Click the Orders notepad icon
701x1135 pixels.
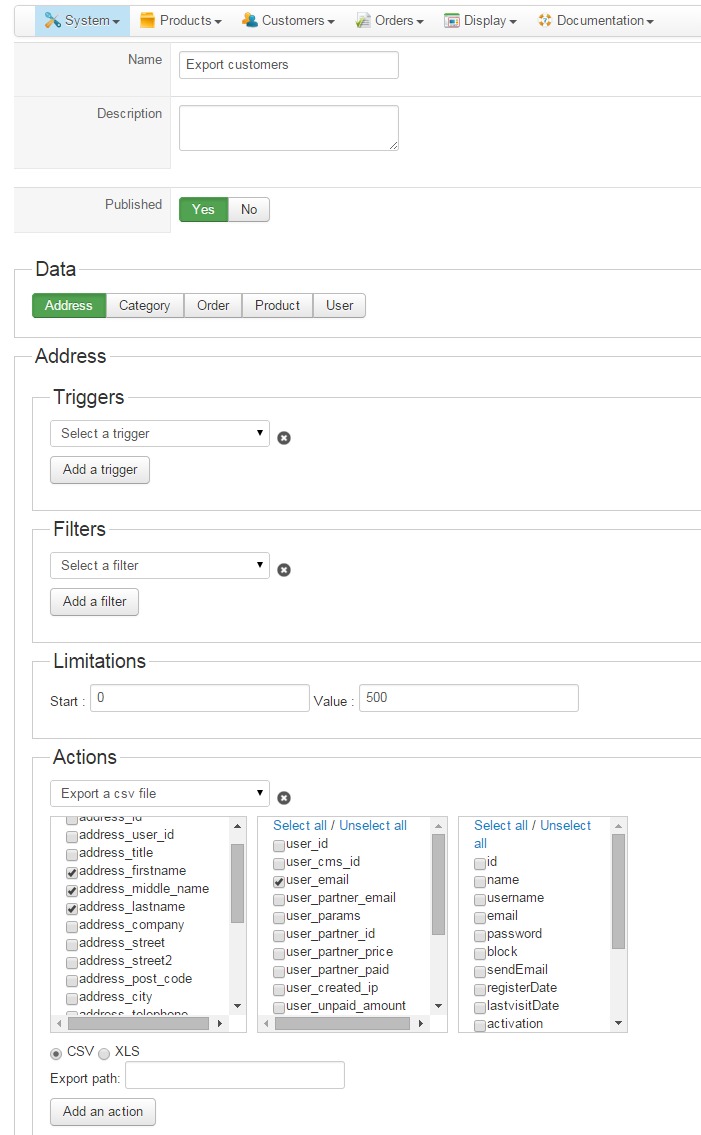(363, 21)
